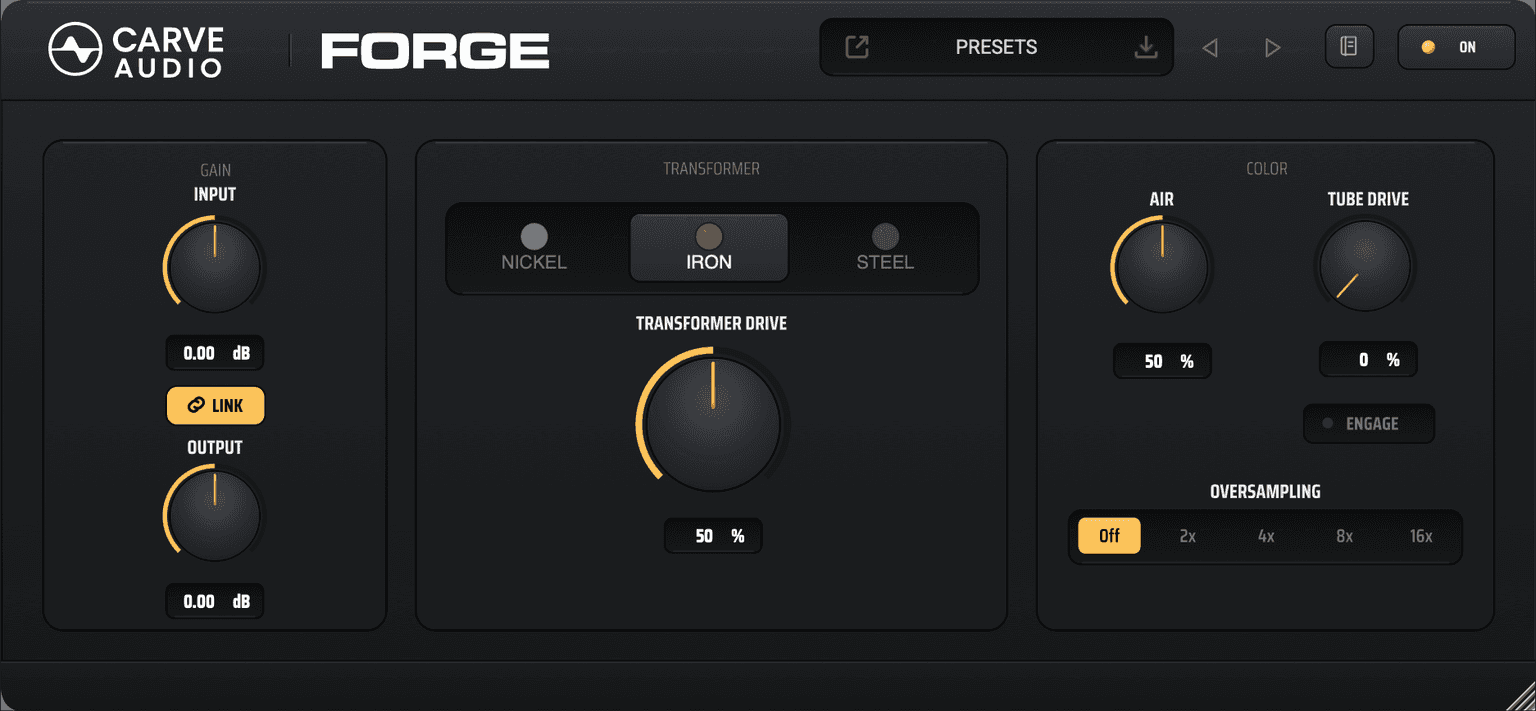The height and width of the screenshot is (711, 1536).
Task: Click the TUBE DRIVE knob
Action: (x=1365, y=267)
